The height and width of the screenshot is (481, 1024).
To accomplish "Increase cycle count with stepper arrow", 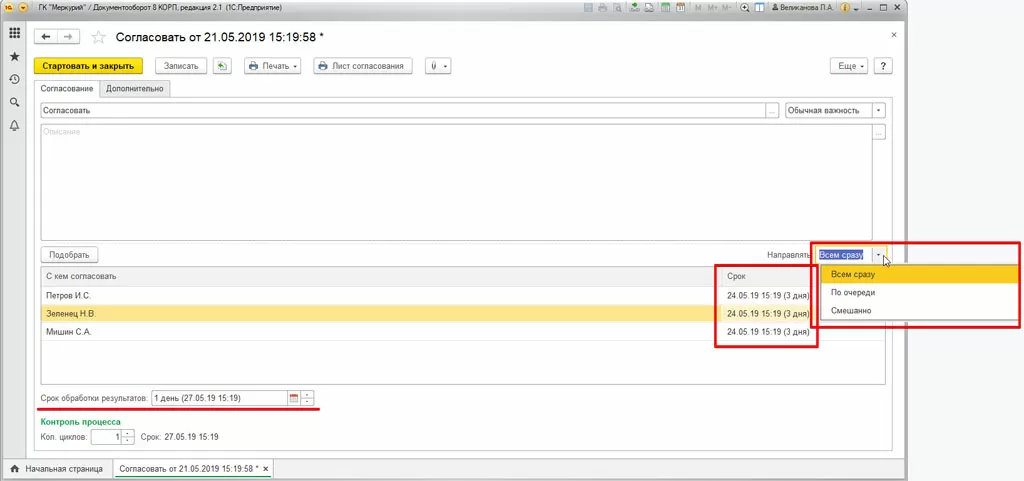I will 129,433.
